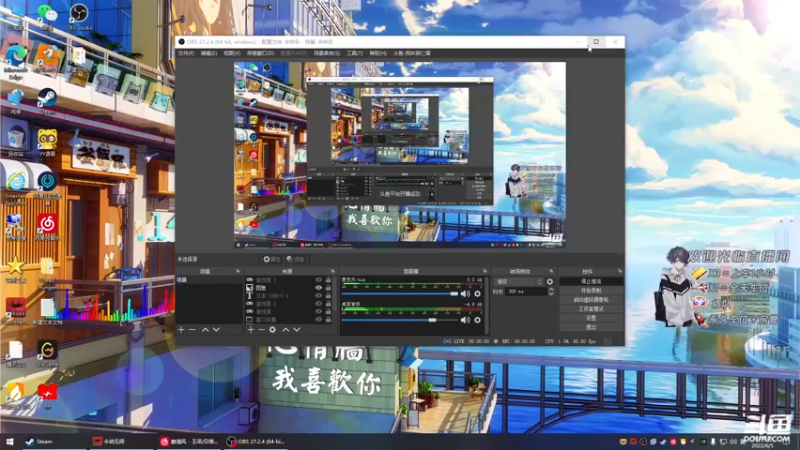Click the 启动虚拟摄像机 virtual camera button
Image resolution: width=800 pixels, height=450 pixels.
[x=591, y=300]
